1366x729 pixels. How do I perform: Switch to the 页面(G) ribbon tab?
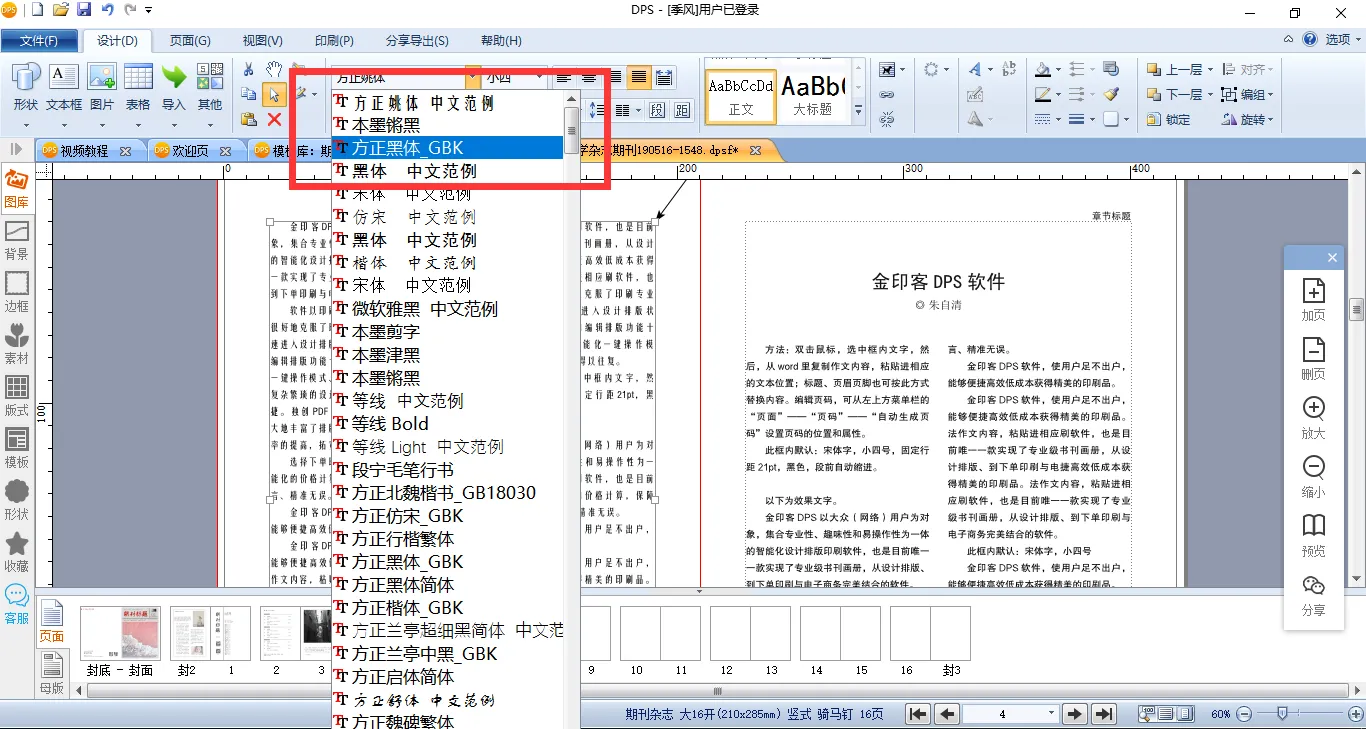point(190,41)
